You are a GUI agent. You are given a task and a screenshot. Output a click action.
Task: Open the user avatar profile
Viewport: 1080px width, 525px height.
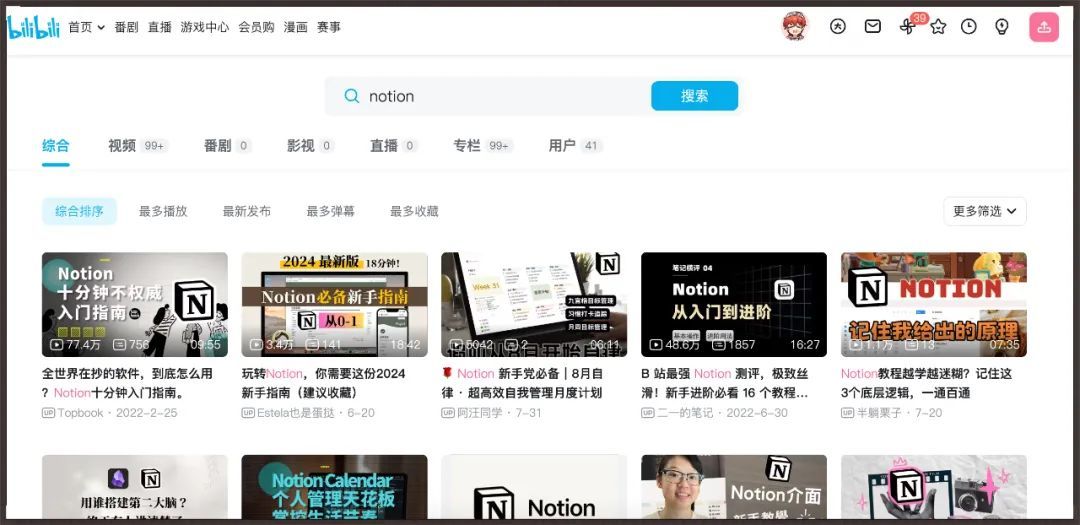[x=794, y=26]
